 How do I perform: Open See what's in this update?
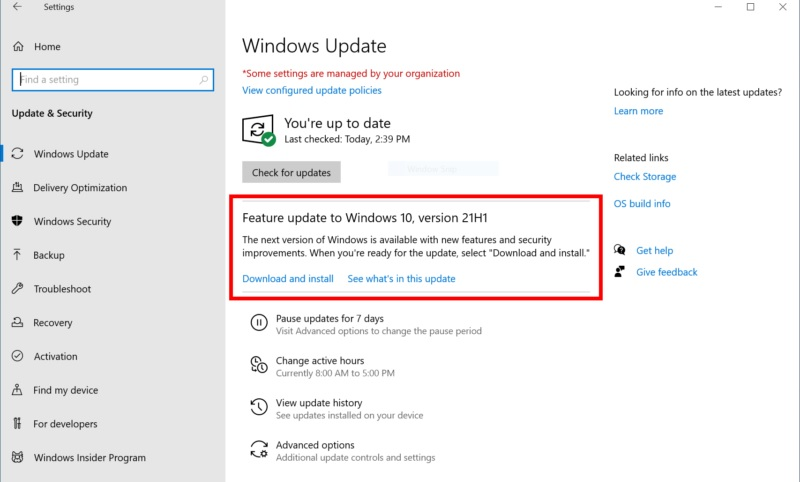pyautogui.click(x=401, y=278)
